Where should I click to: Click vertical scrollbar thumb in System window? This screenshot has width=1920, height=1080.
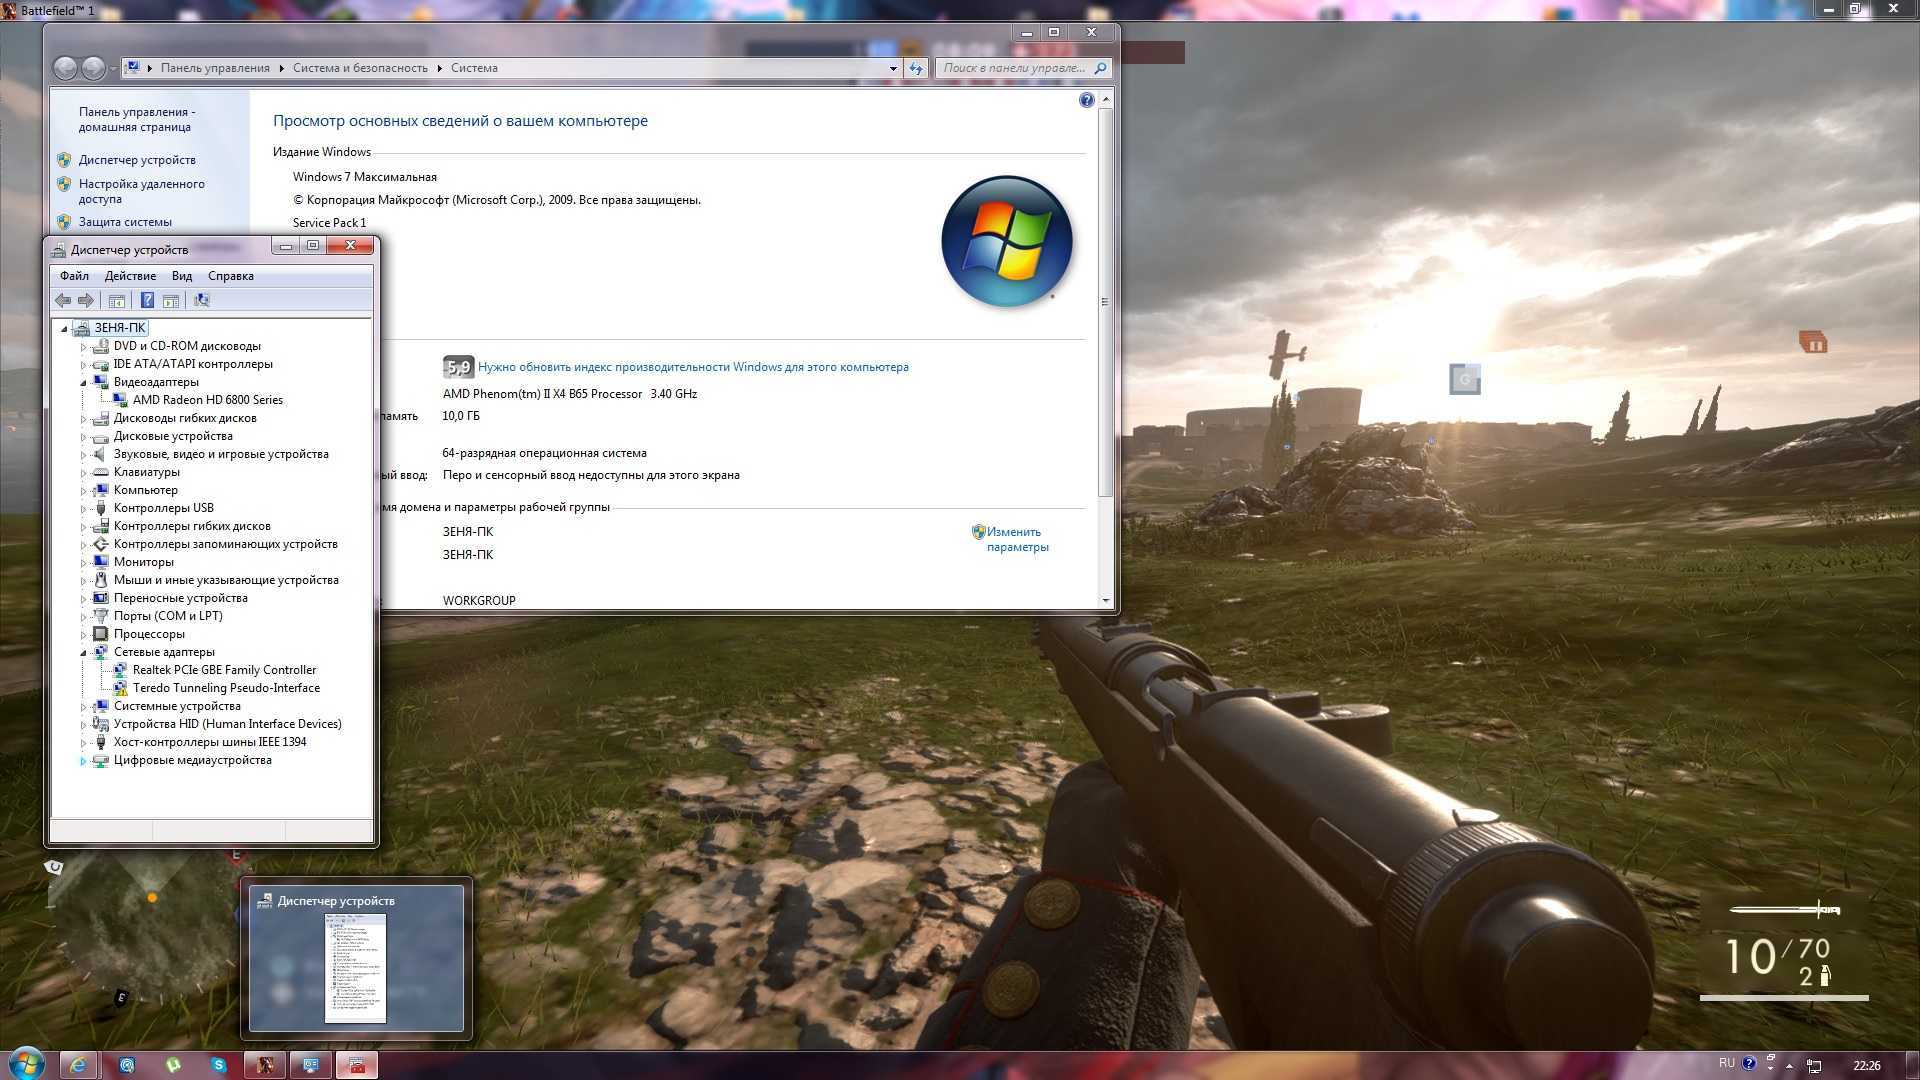tap(1105, 302)
